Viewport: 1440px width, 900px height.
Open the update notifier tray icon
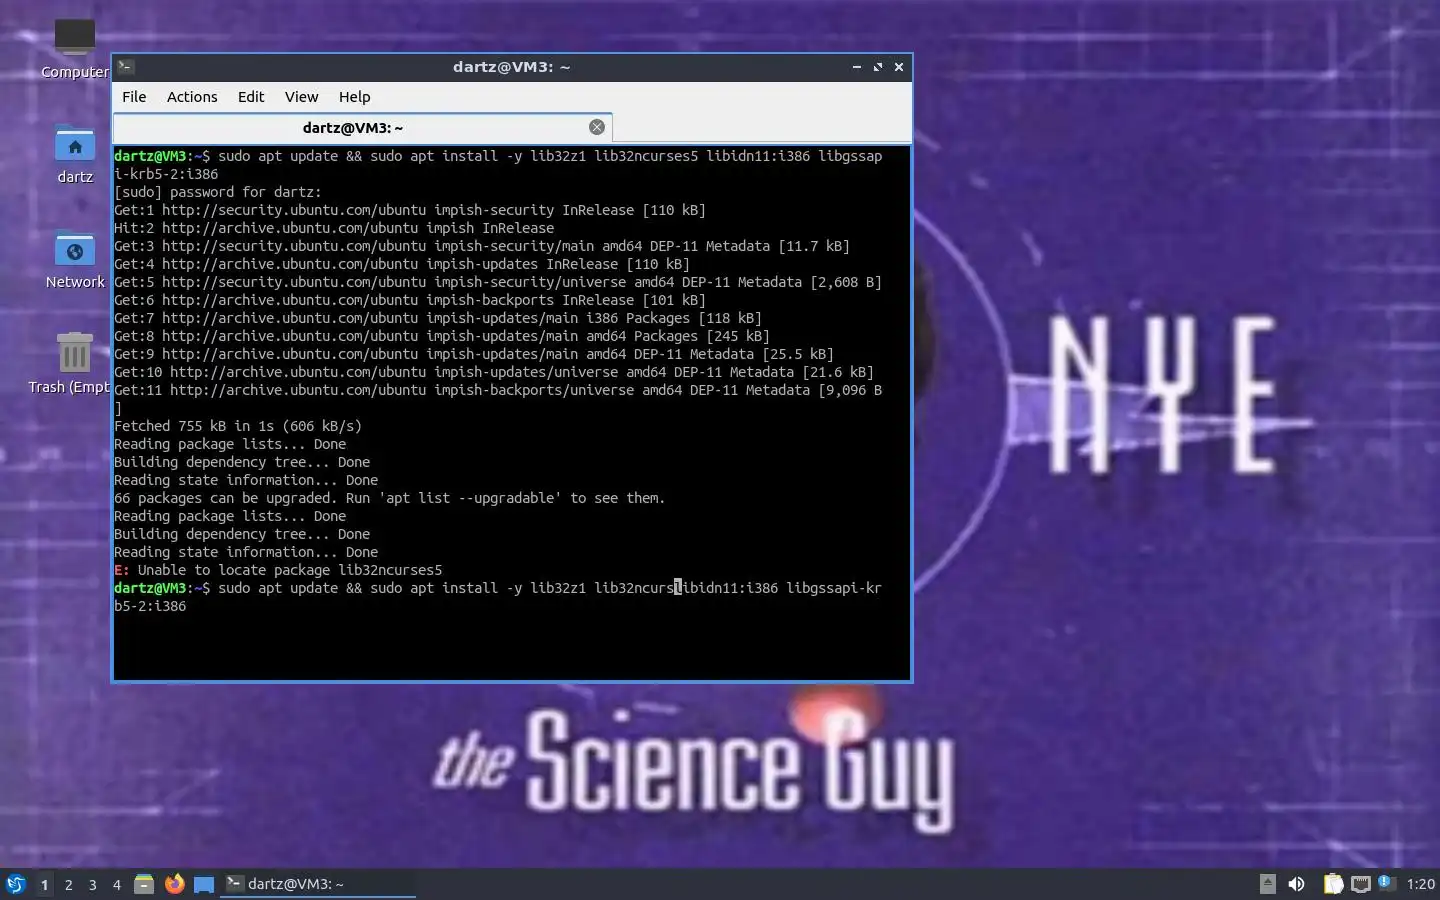coord(1385,882)
